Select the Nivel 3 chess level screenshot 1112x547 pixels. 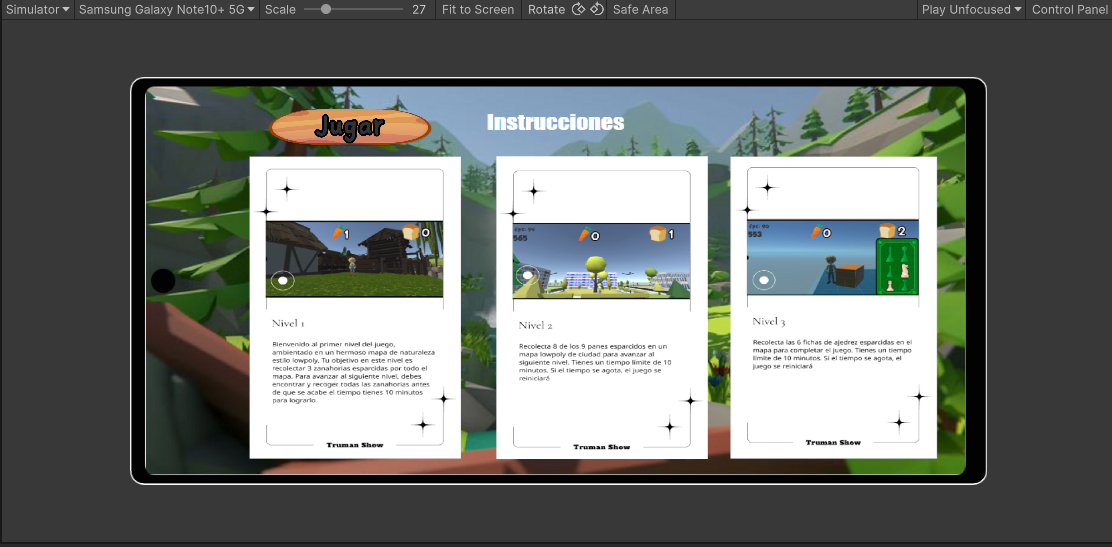(833, 258)
